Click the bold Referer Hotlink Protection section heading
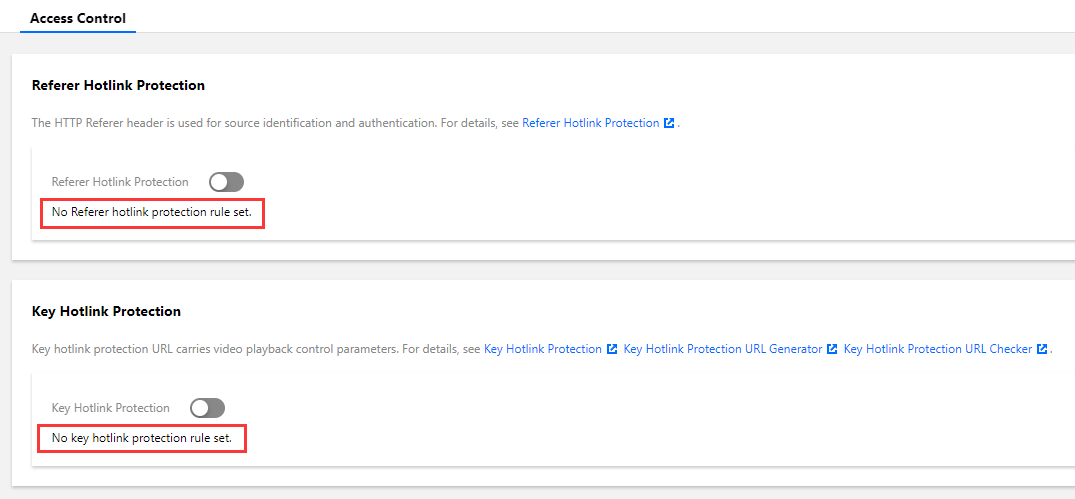1075x499 pixels. 118,85
